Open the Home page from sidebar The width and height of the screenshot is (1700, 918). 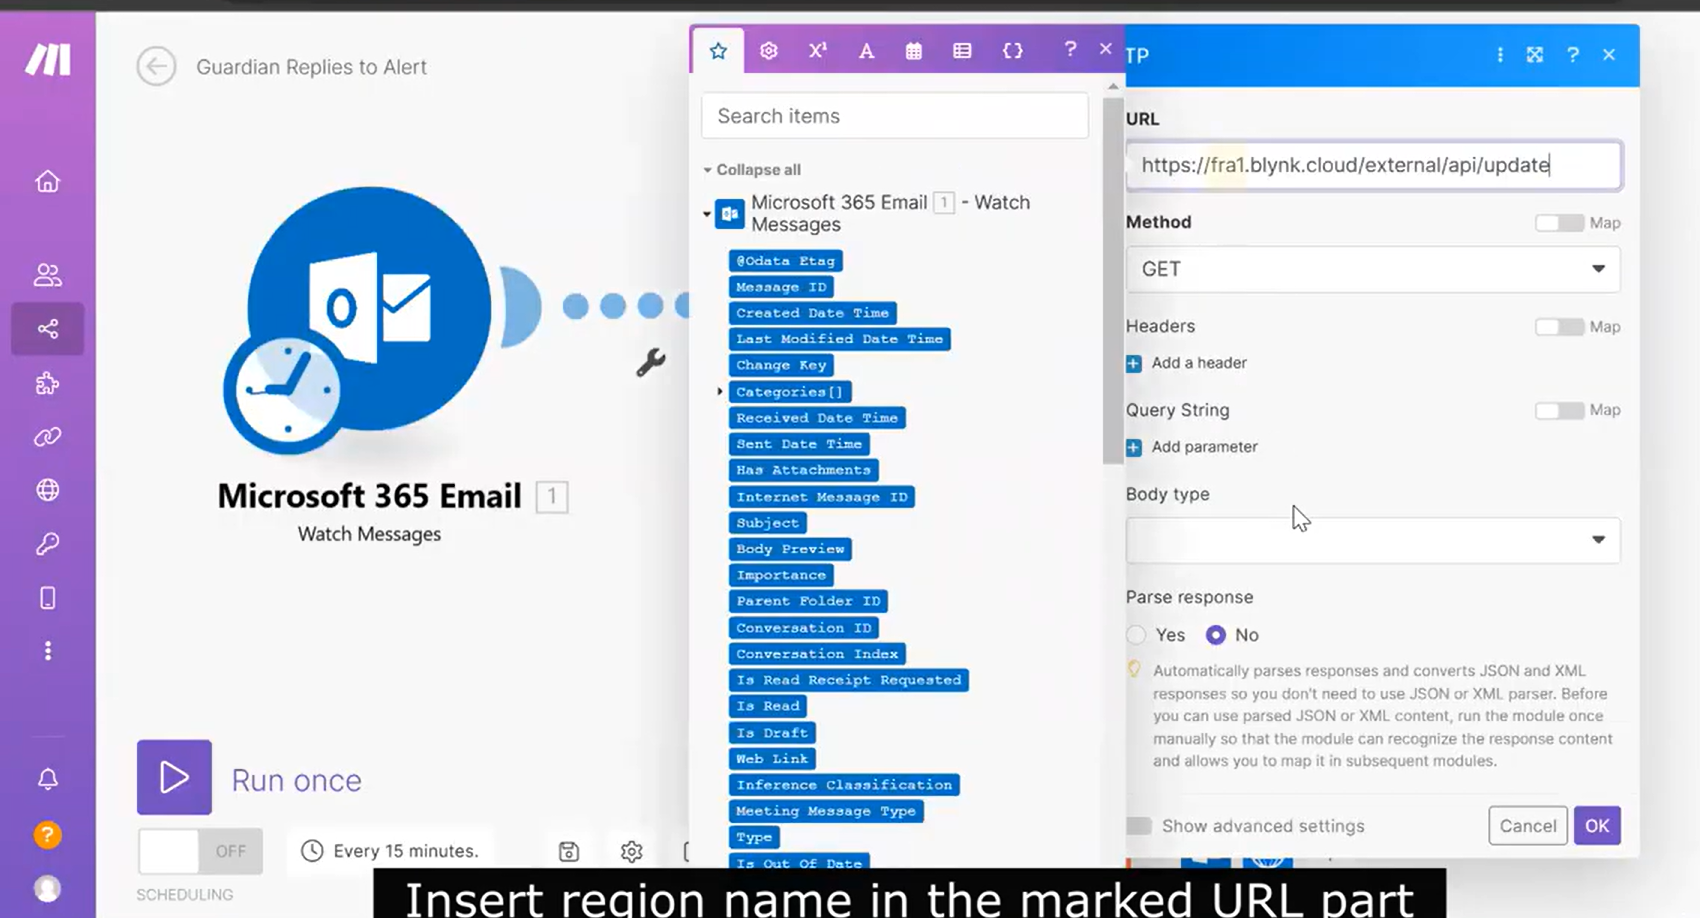tap(47, 181)
